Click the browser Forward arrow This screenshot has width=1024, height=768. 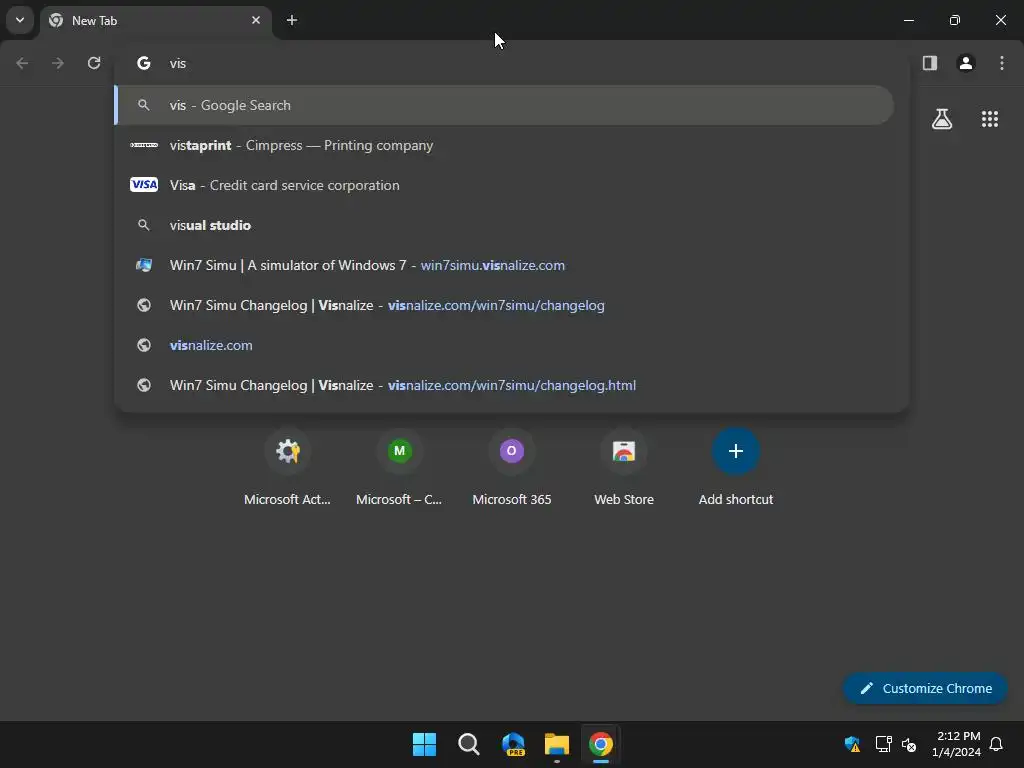58,63
